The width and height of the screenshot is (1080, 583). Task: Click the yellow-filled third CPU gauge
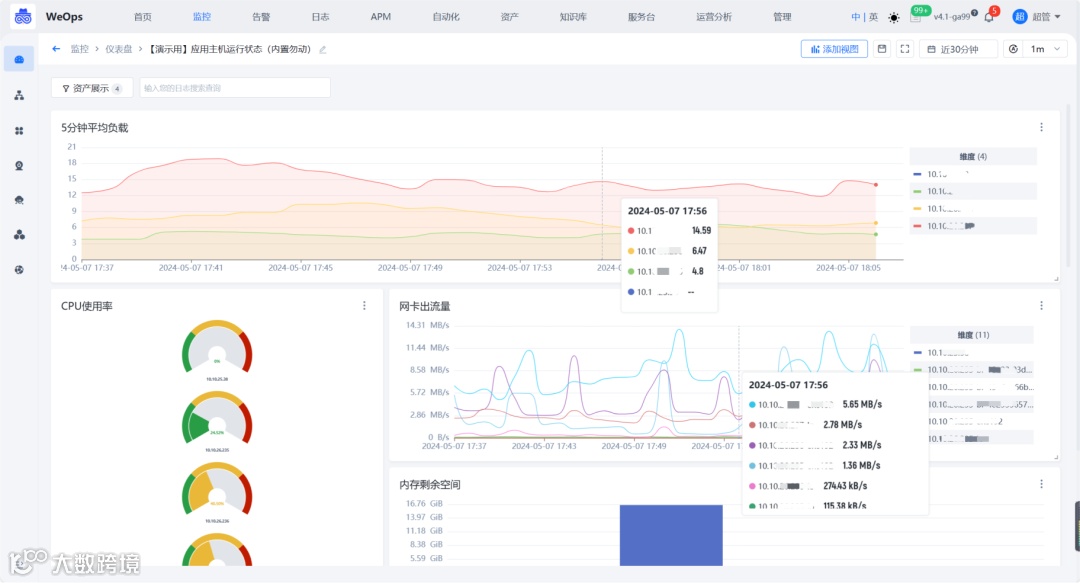coord(217,490)
